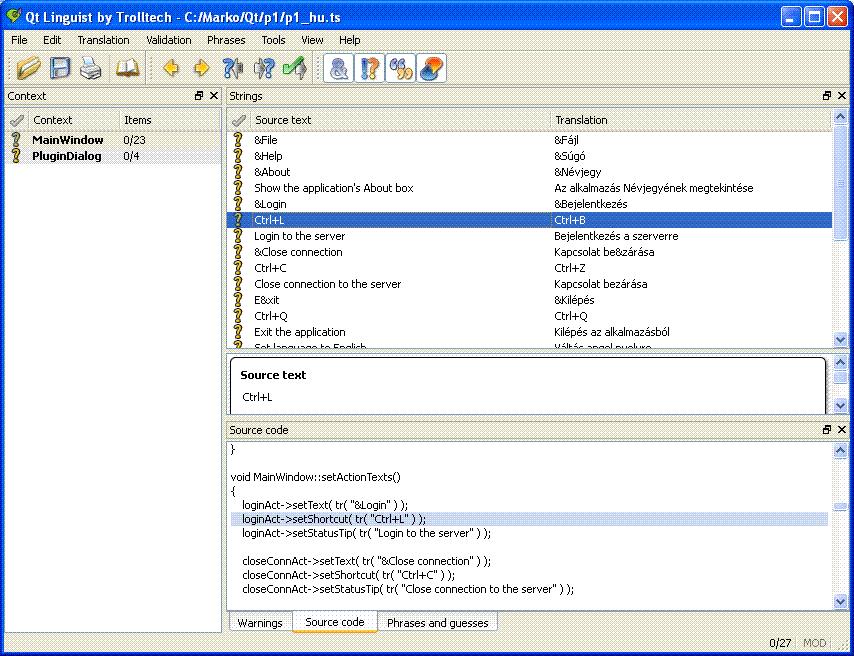The height and width of the screenshot is (656, 854).
Task: Switch to Phrases and guesses tab
Action: pyautogui.click(x=437, y=623)
